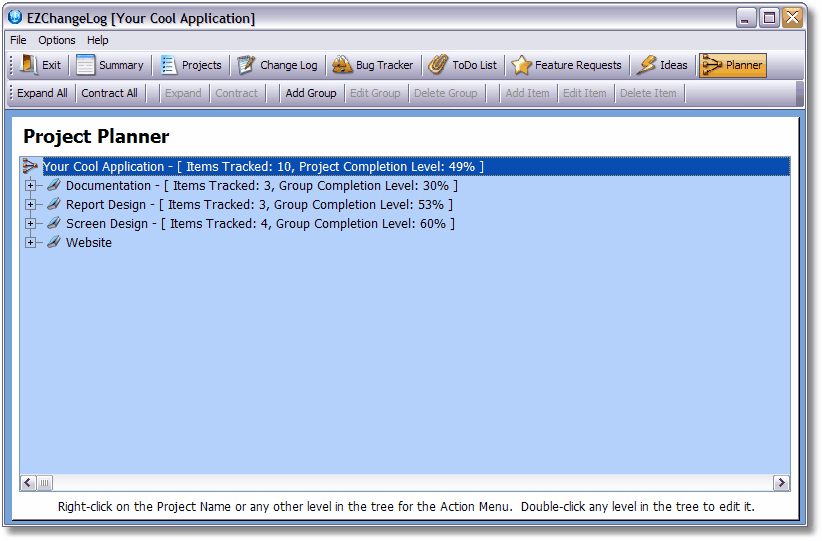Click the pencil icon next to Website

(x=53, y=242)
